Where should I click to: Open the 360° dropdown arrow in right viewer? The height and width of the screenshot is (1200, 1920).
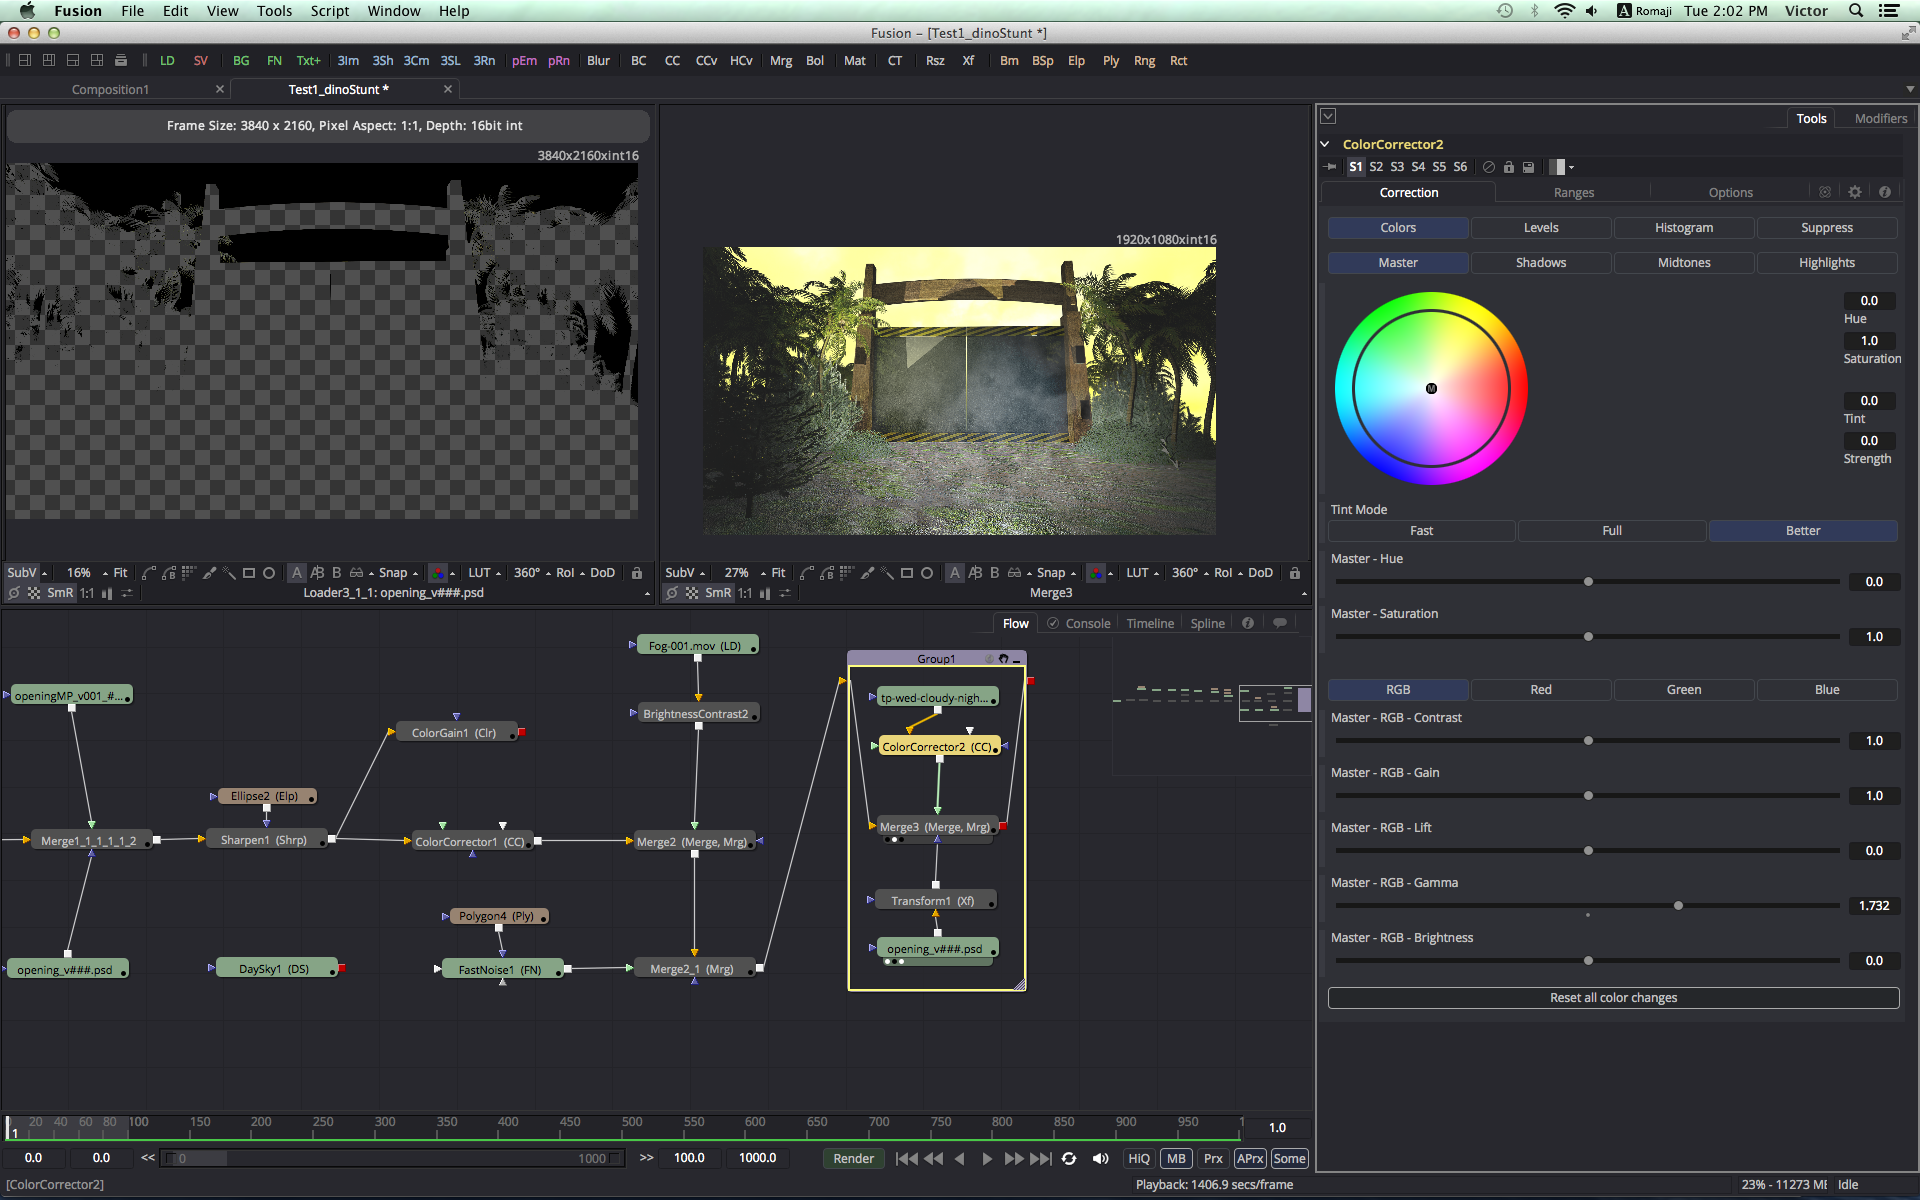click(x=1207, y=574)
